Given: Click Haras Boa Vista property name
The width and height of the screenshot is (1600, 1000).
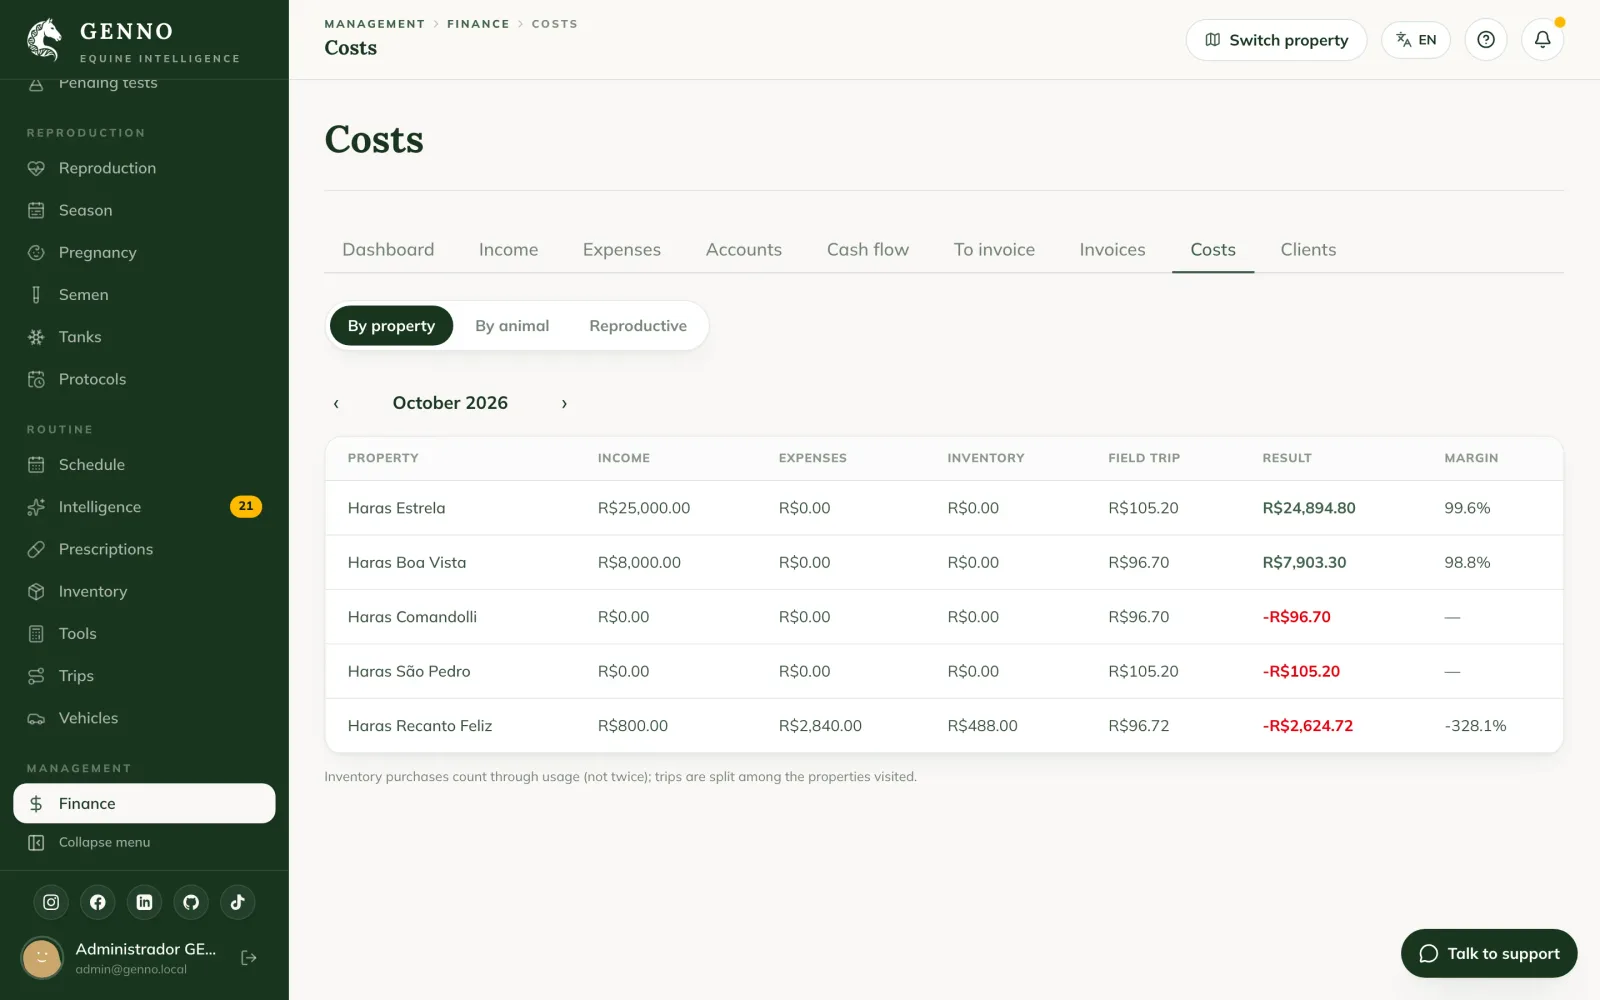Looking at the screenshot, I should 407,563.
